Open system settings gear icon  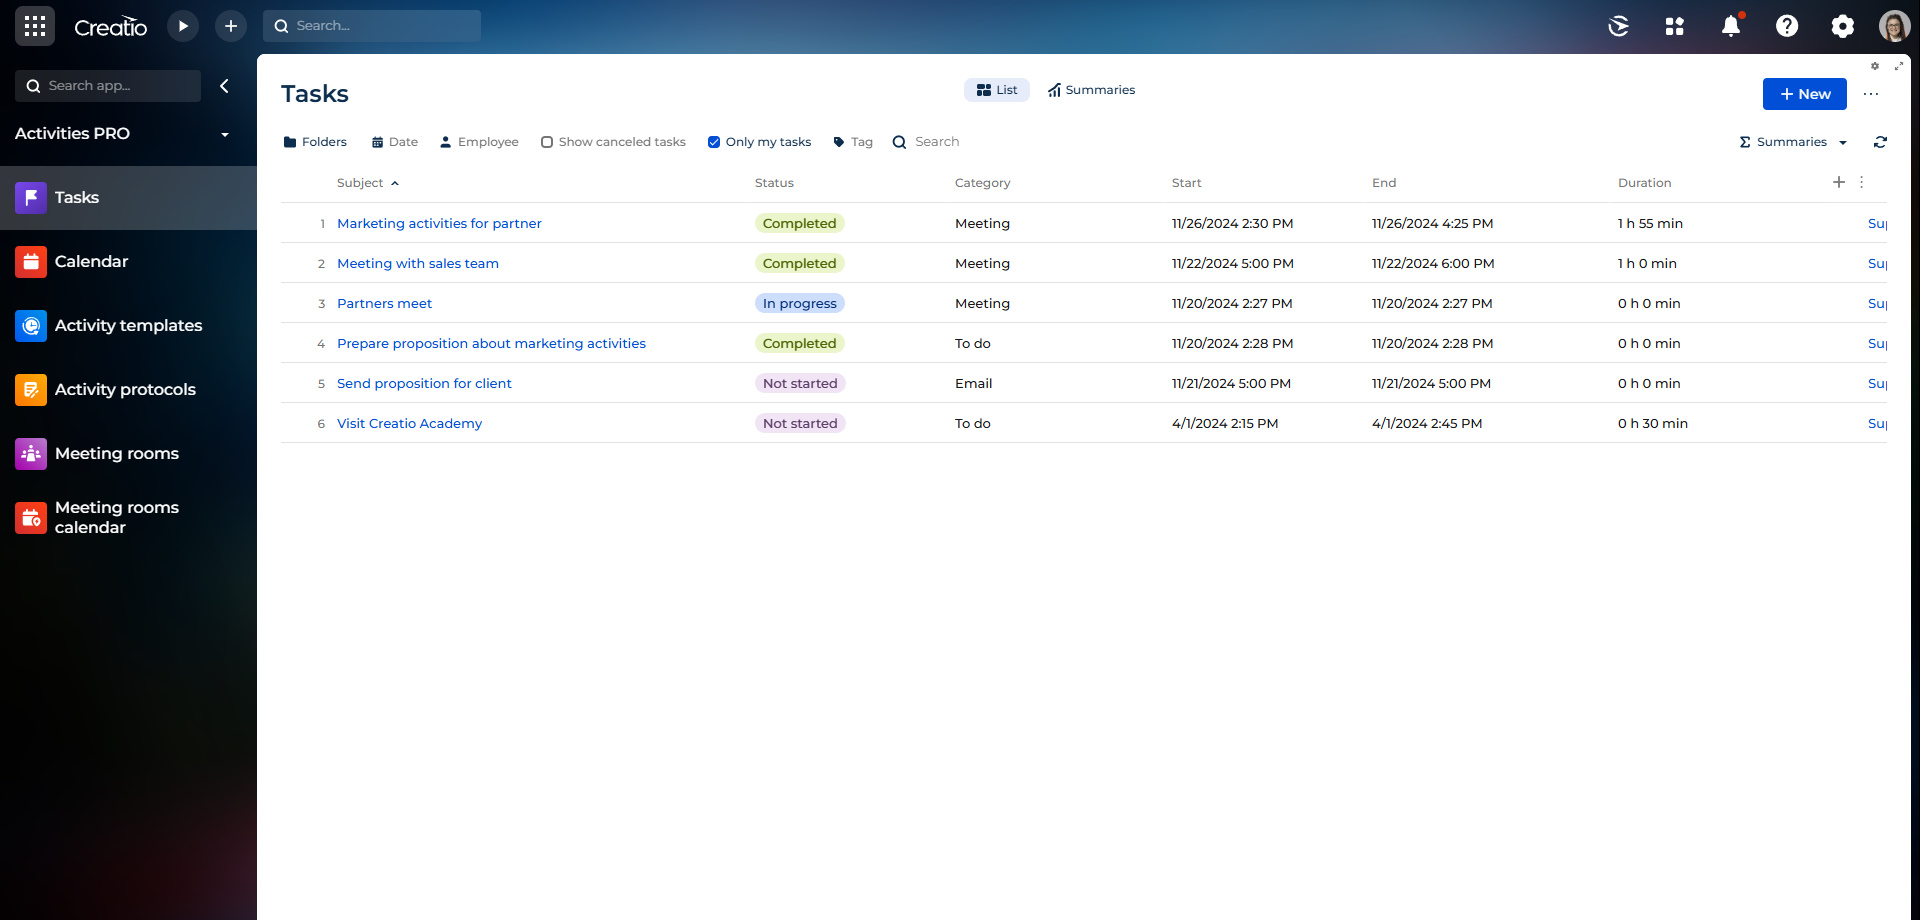[1843, 26]
